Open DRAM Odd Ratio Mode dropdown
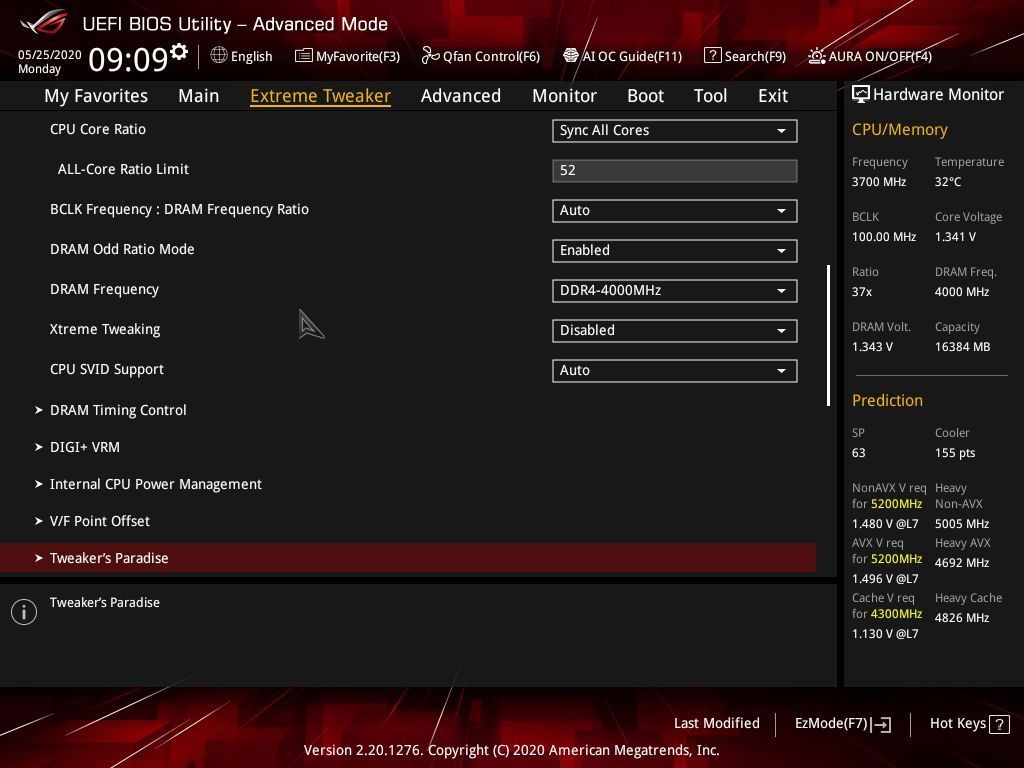This screenshot has width=1024, height=768. tap(675, 251)
